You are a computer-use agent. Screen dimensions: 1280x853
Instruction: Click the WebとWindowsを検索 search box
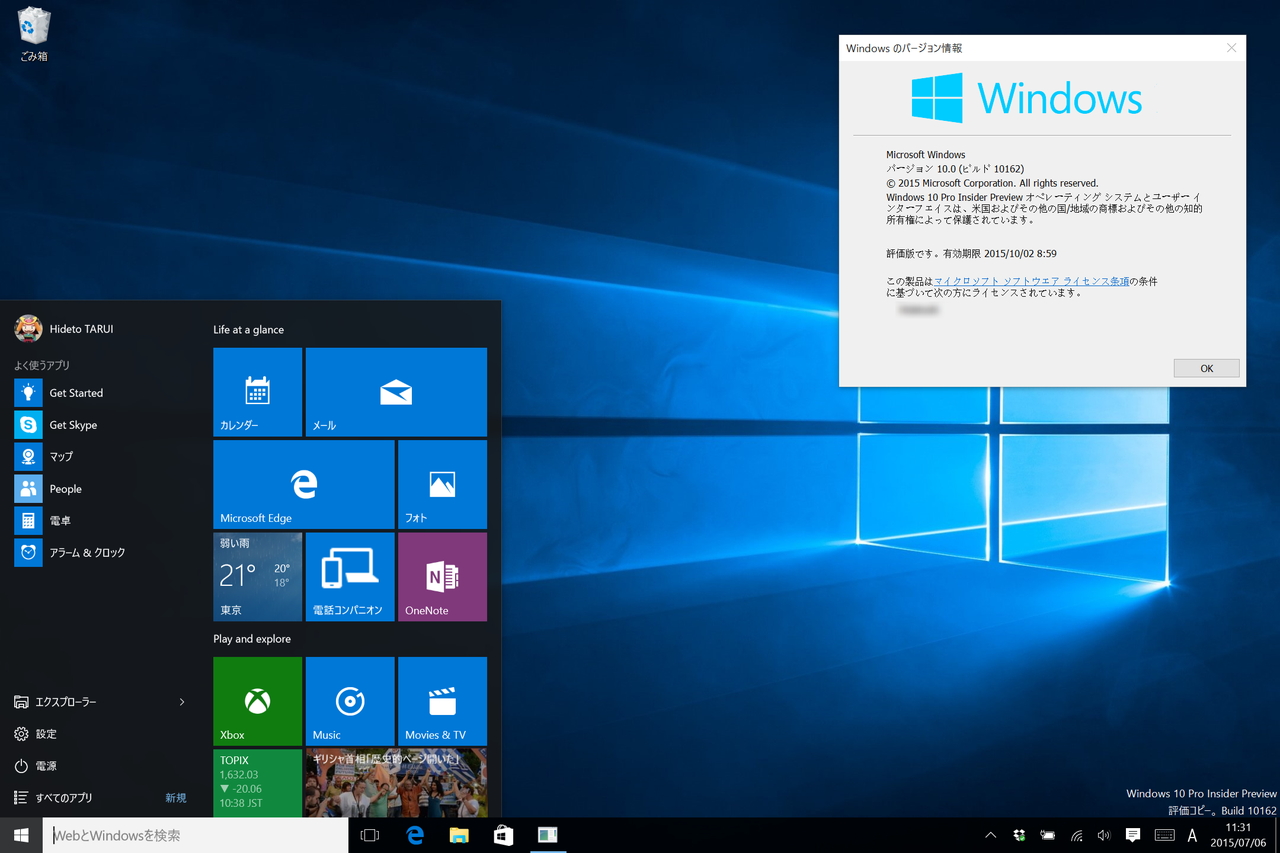(180, 835)
